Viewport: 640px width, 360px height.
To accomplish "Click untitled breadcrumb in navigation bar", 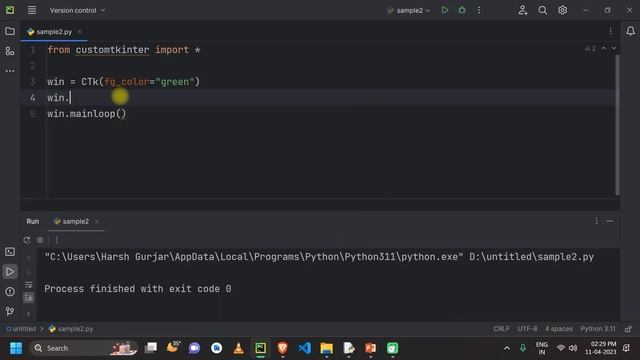I will coord(21,329).
